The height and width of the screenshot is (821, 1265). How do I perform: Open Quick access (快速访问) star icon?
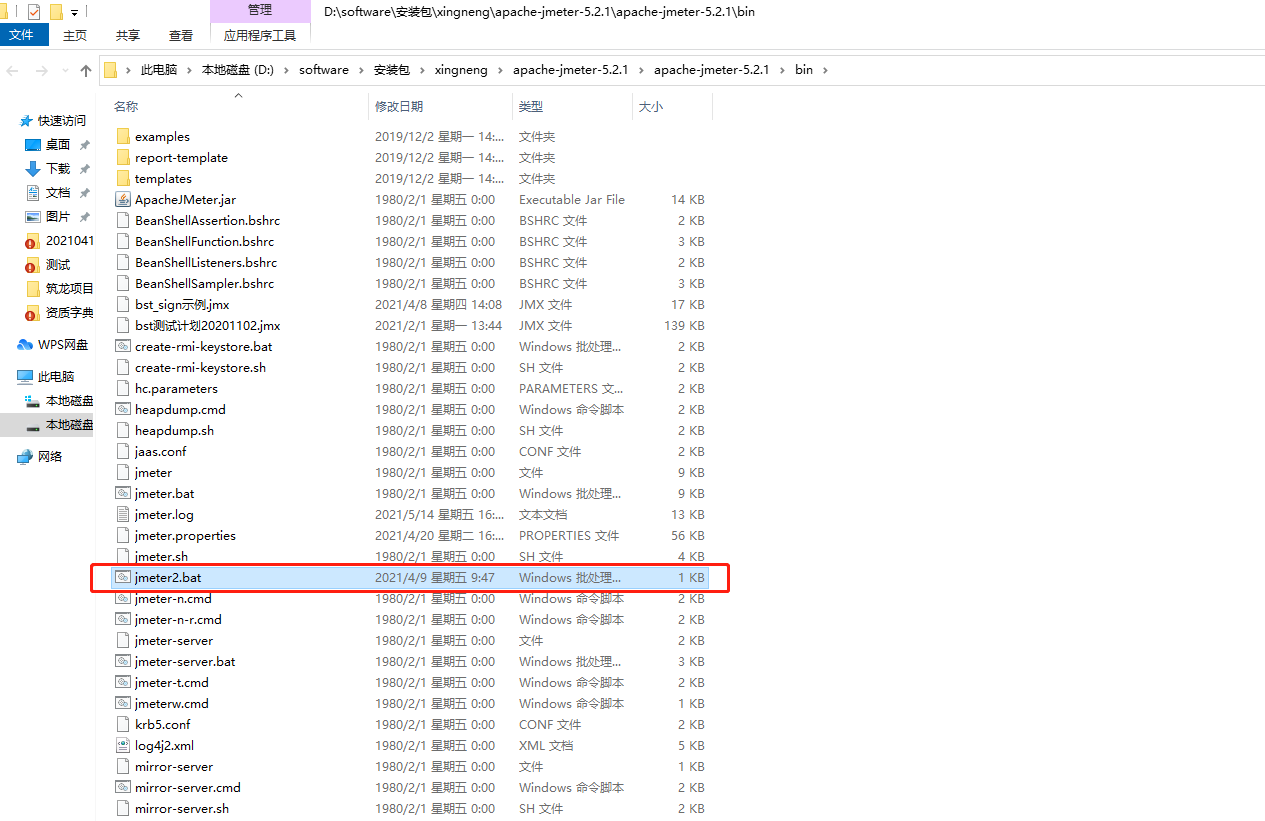click(x=26, y=120)
